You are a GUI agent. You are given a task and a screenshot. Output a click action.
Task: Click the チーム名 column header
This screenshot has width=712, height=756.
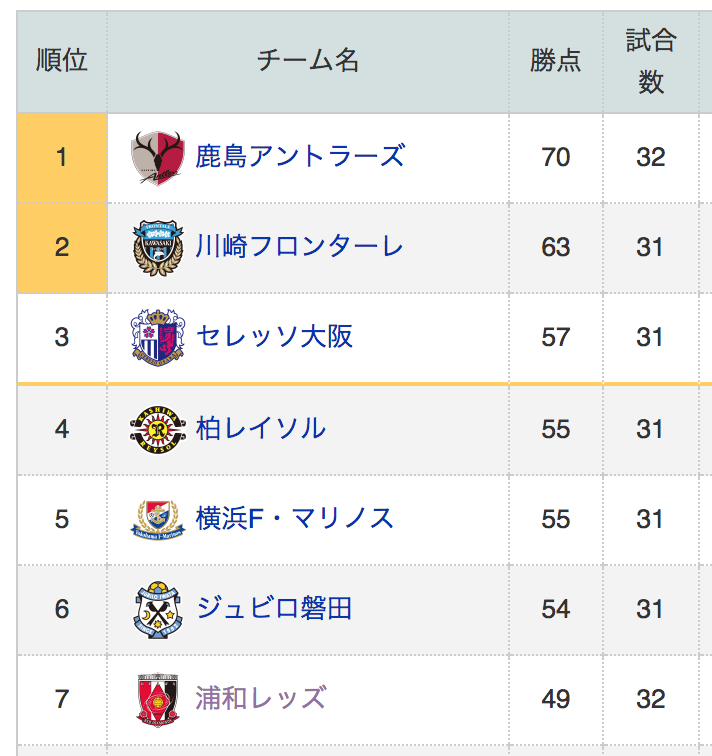308,62
